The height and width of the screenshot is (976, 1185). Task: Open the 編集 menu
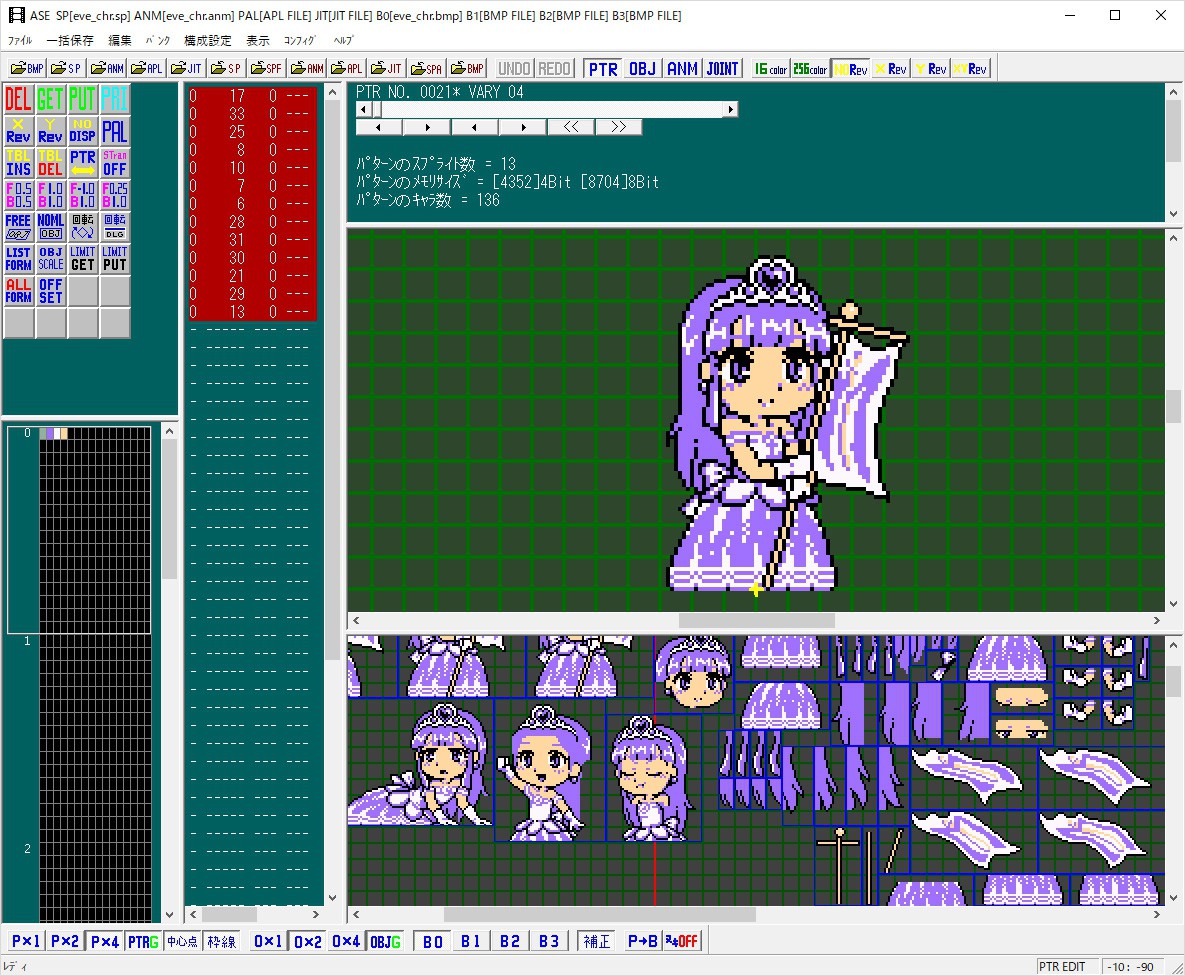point(119,40)
